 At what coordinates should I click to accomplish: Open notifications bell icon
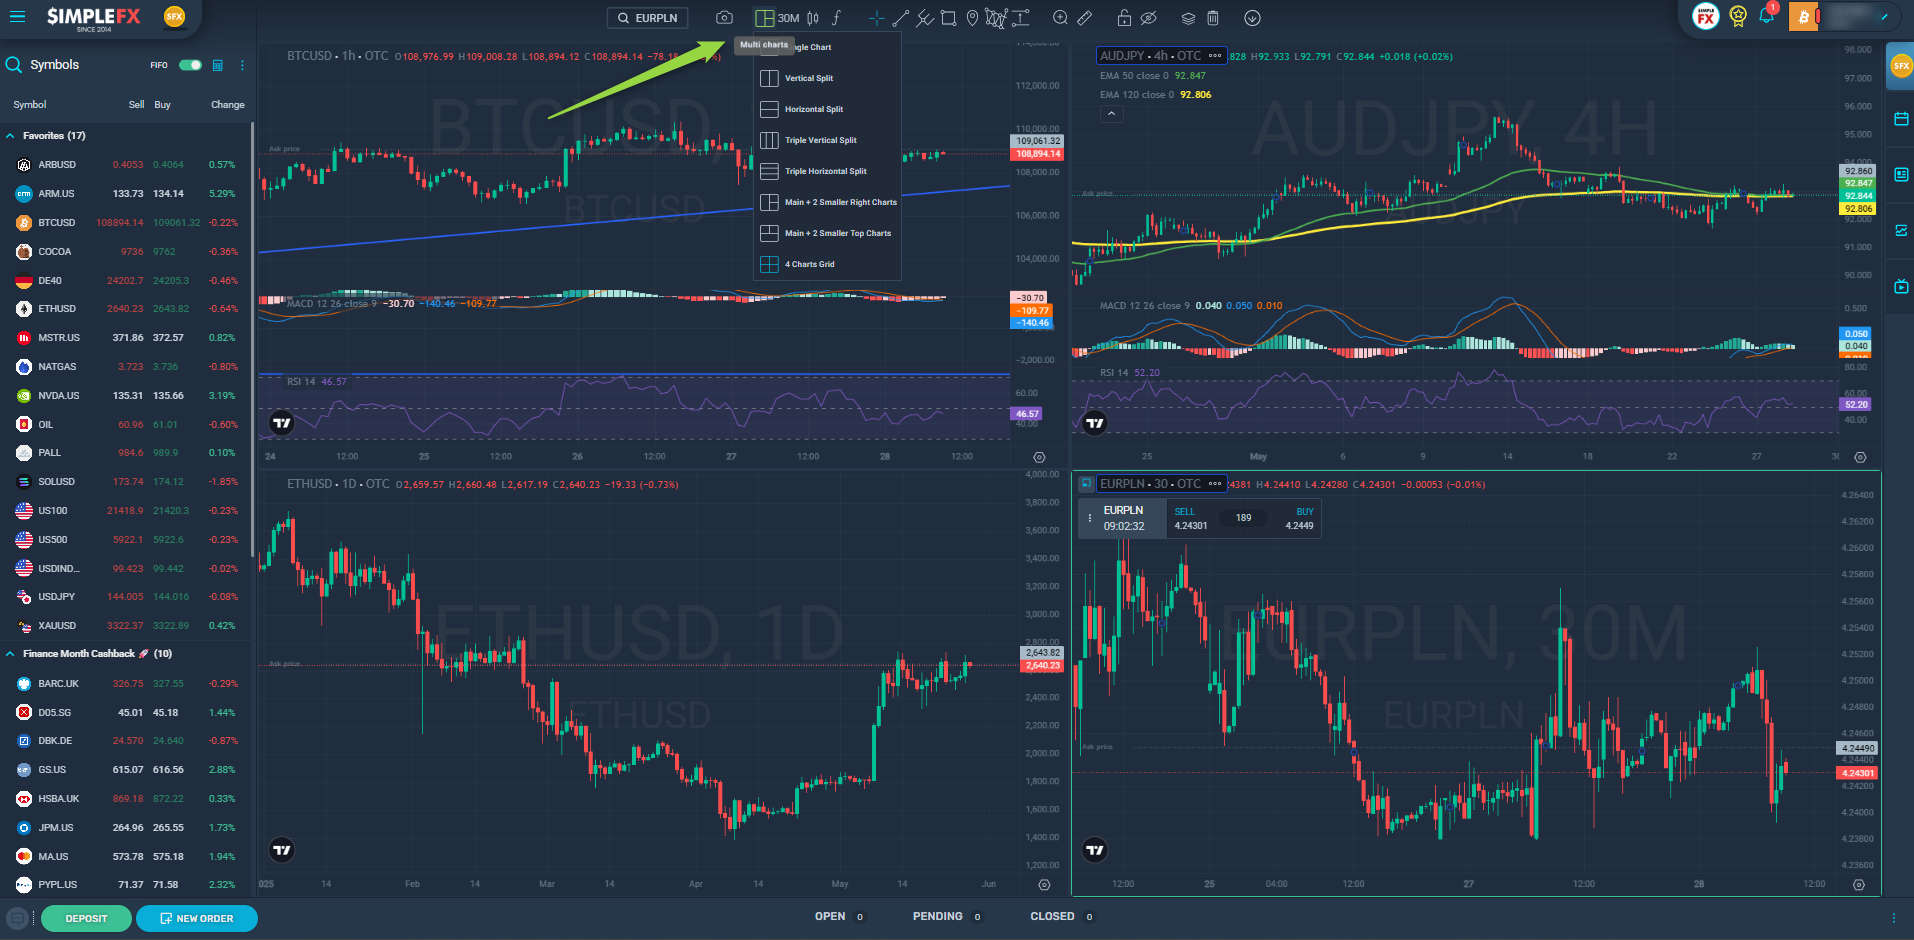pyautogui.click(x=1767, y=17)
